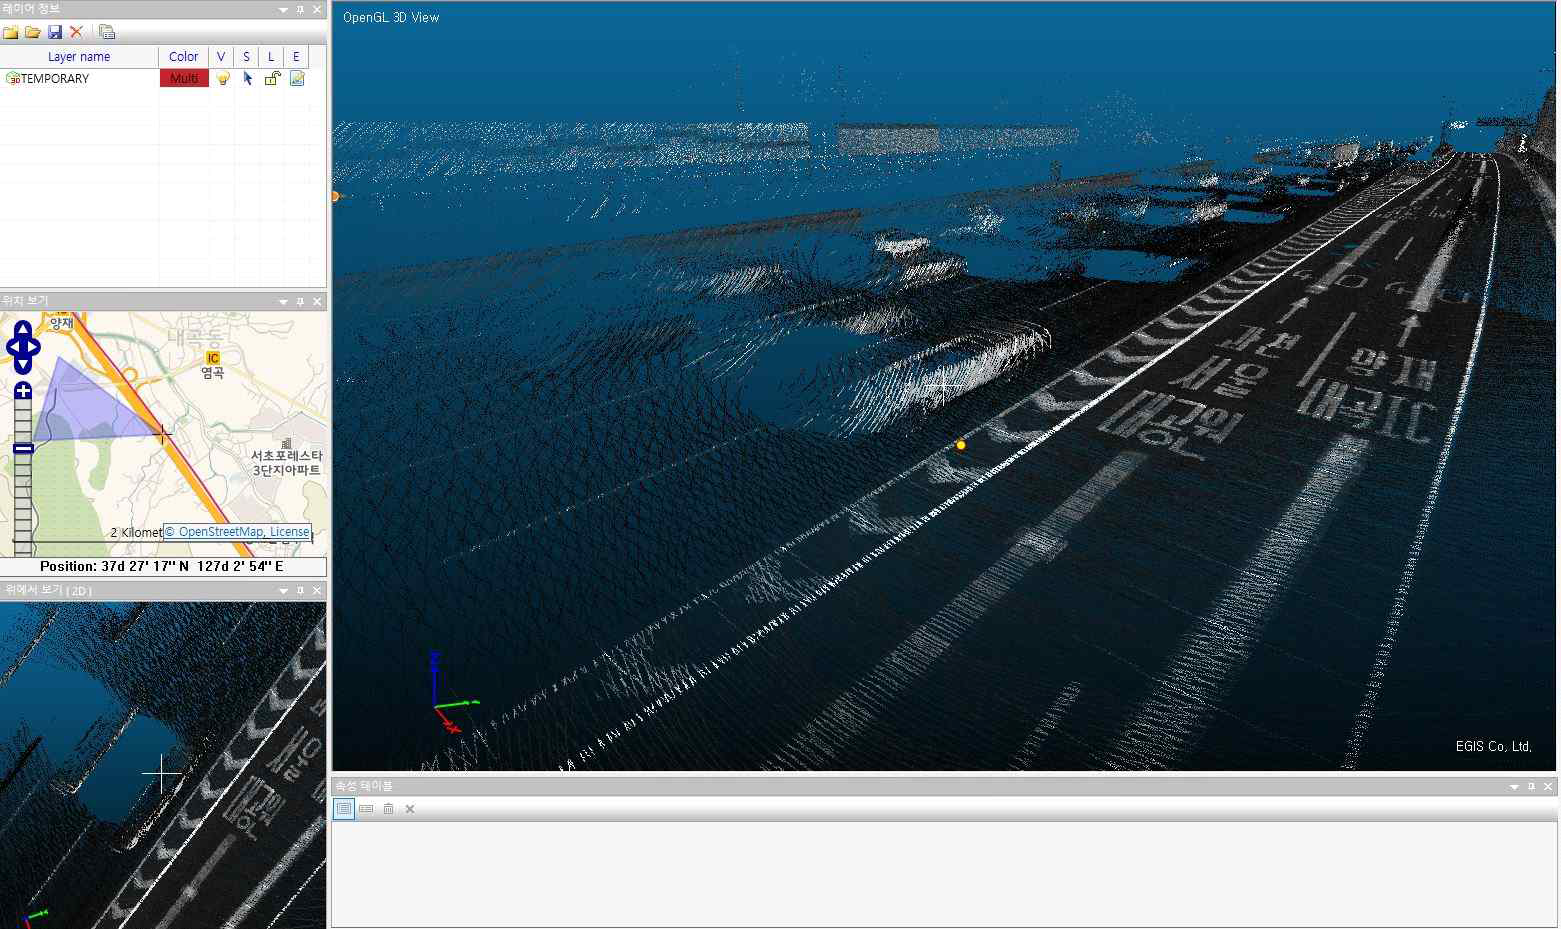1561x929 pixels.
Task: Open a layer file with open-folder icon
Action: click(33, 32)
